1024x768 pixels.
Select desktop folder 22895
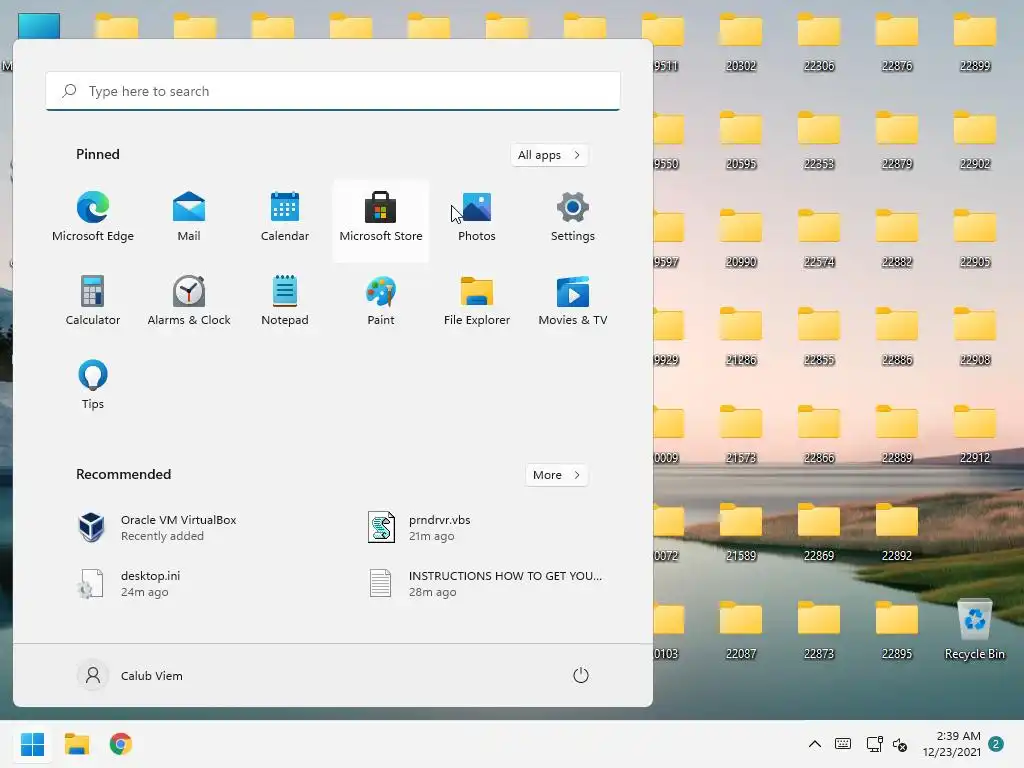[897, 630]
